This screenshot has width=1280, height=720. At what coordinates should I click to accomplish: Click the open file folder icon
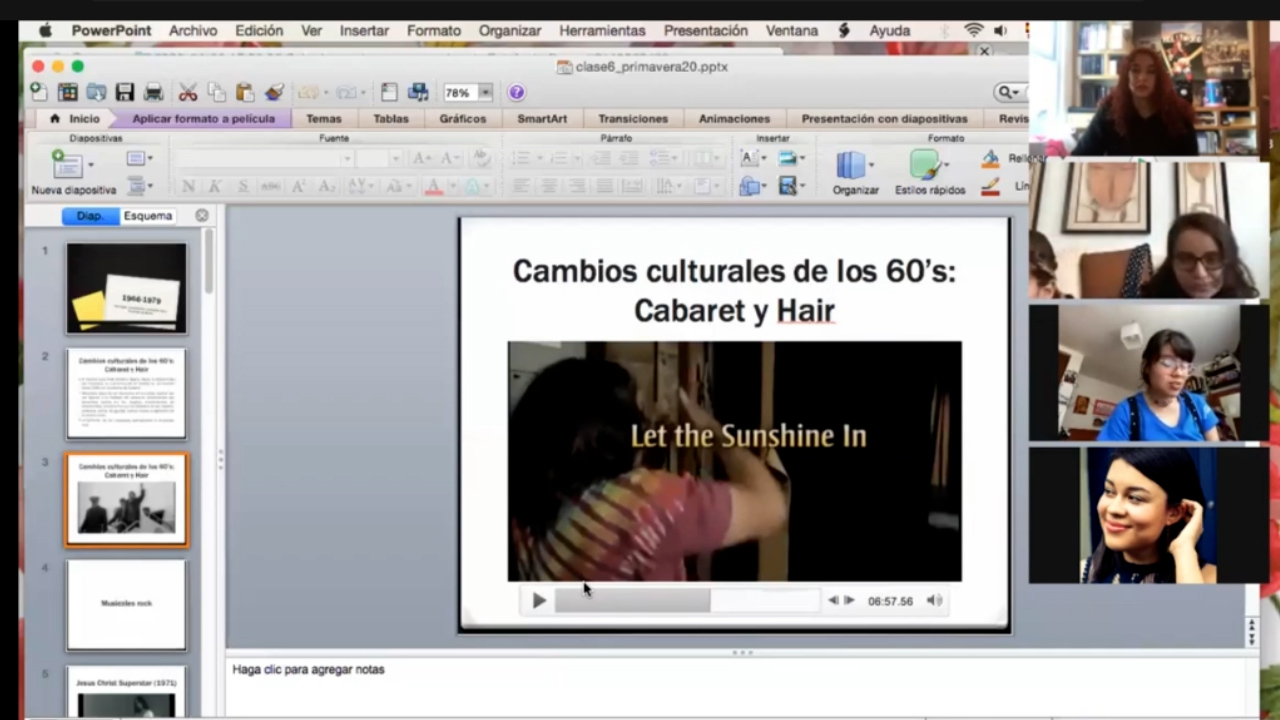96,92
